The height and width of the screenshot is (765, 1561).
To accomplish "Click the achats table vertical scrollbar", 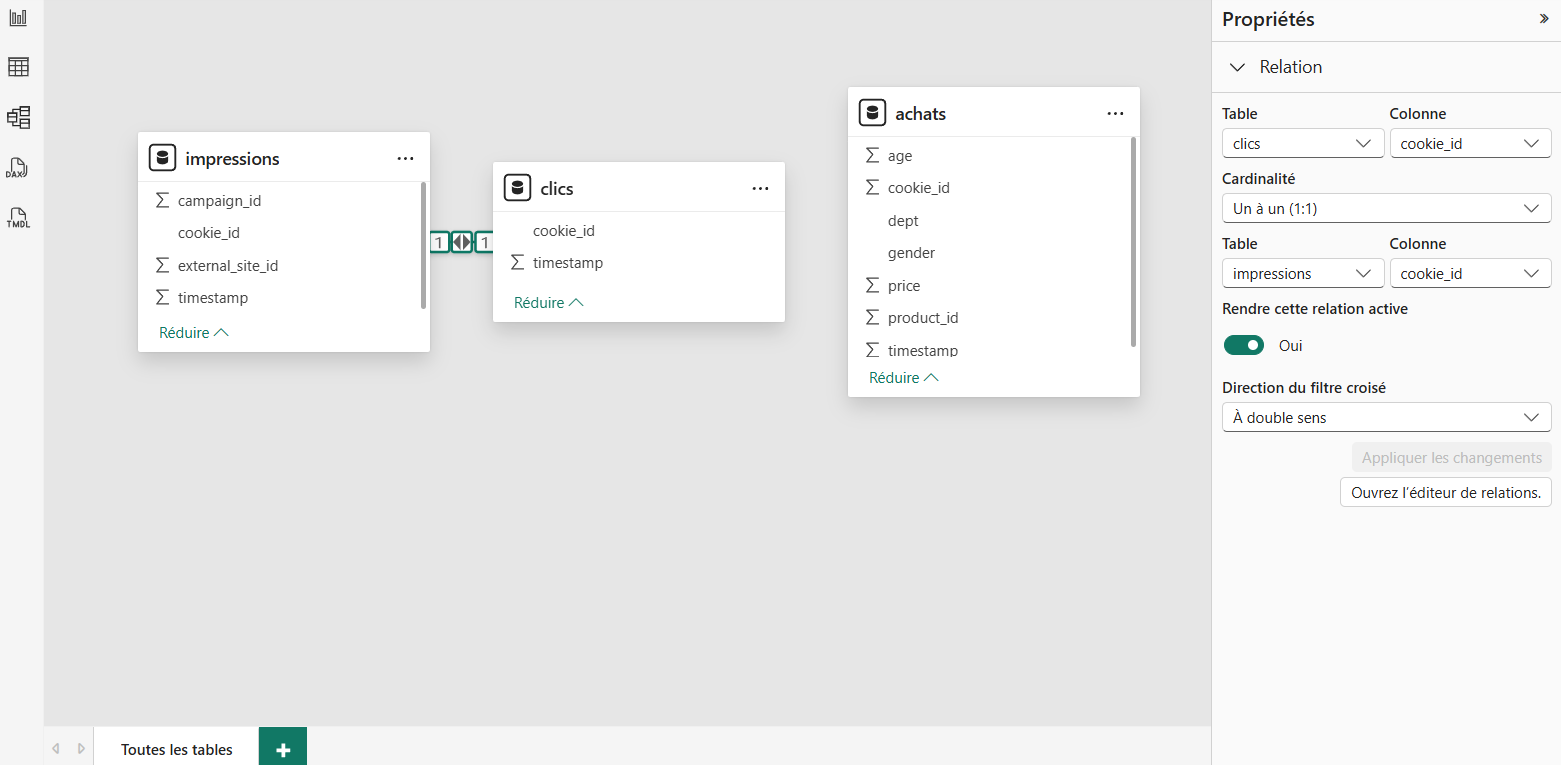I will pyautogui.click(x=1133, y=240).
